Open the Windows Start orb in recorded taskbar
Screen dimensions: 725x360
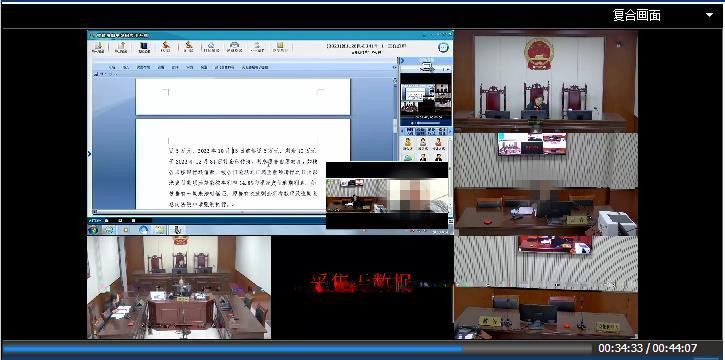(93, 230)
